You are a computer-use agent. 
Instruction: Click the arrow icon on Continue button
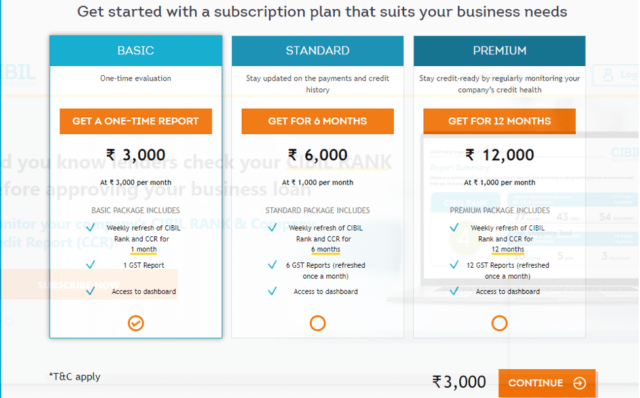[580, 383]
